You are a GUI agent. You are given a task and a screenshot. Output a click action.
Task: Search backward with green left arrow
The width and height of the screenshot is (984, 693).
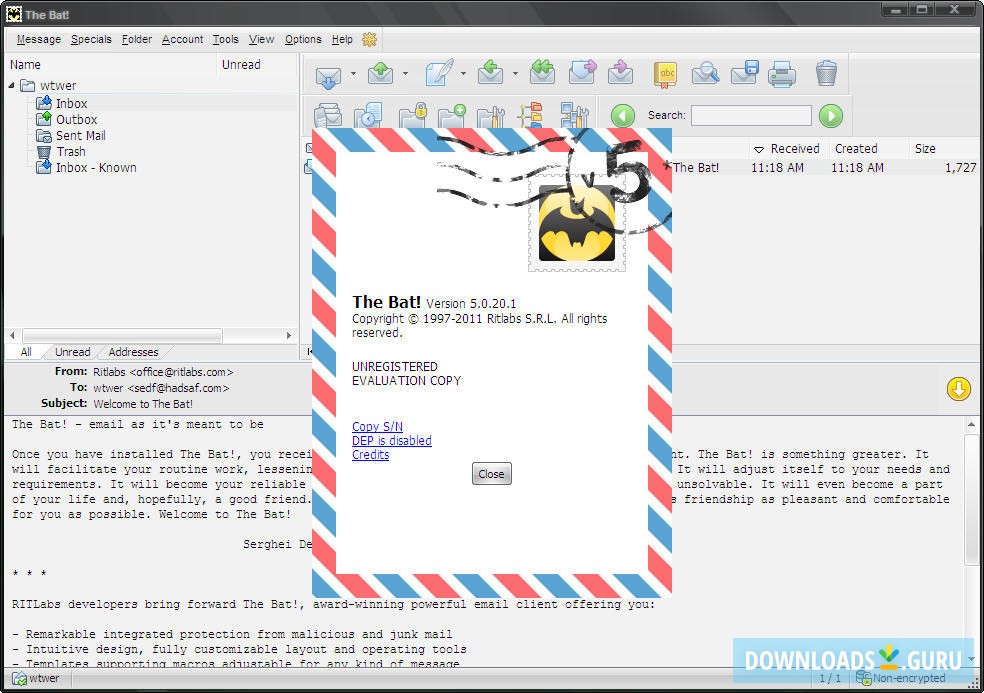[623, 116]
